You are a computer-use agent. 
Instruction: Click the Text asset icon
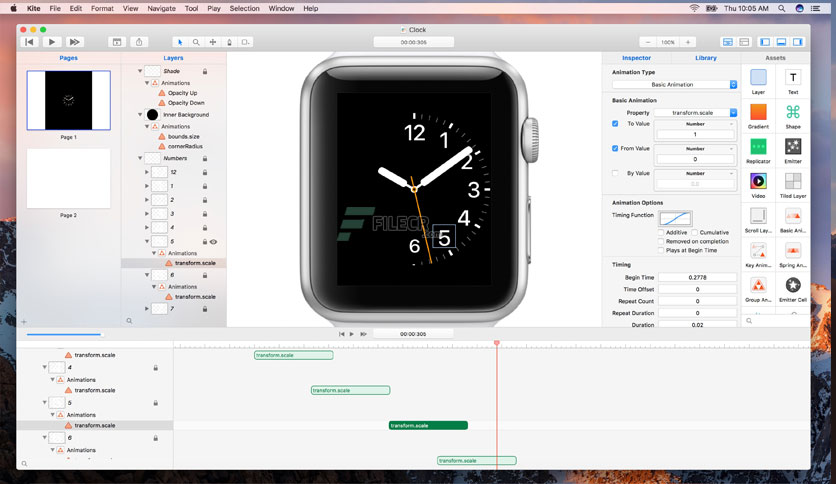pyautogui.click(x=792, y=77)
